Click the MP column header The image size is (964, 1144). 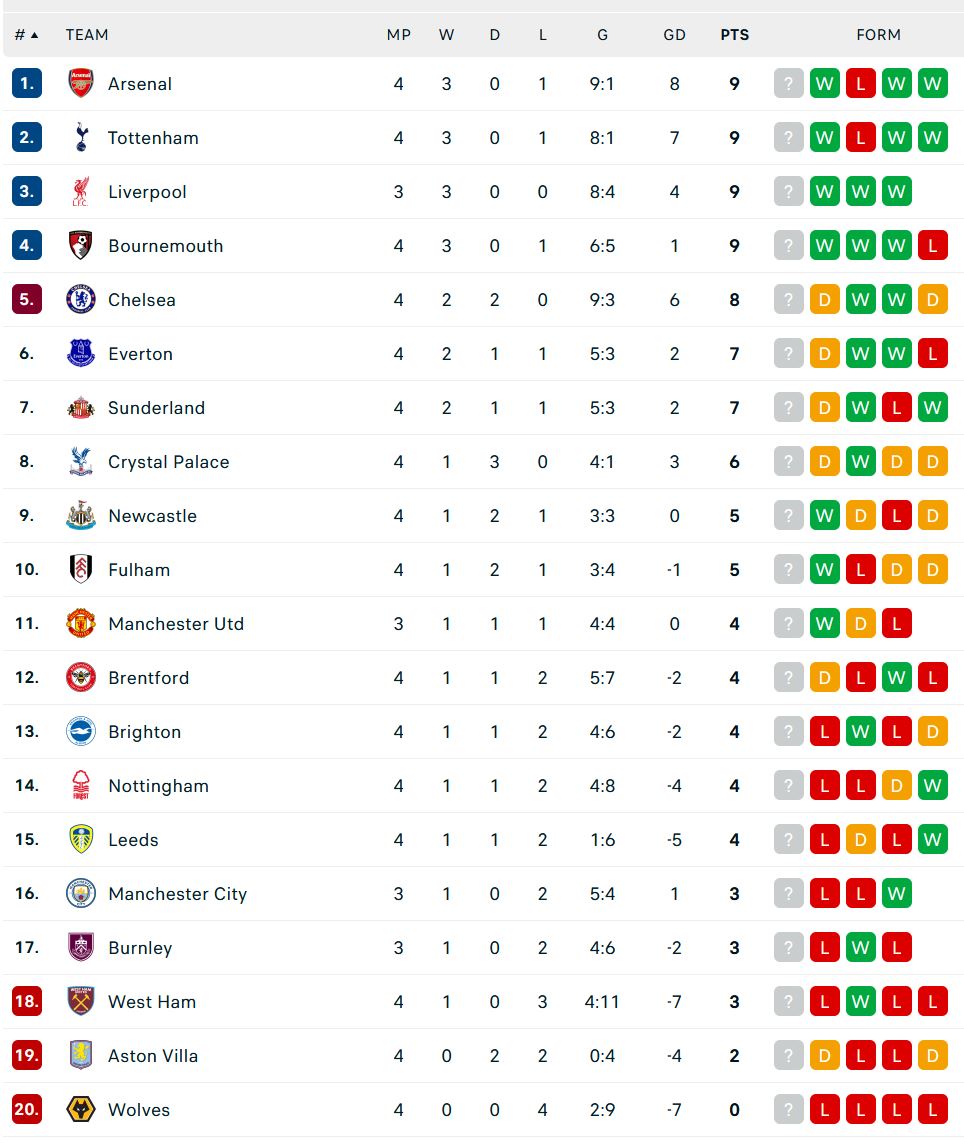click(398, 35)
